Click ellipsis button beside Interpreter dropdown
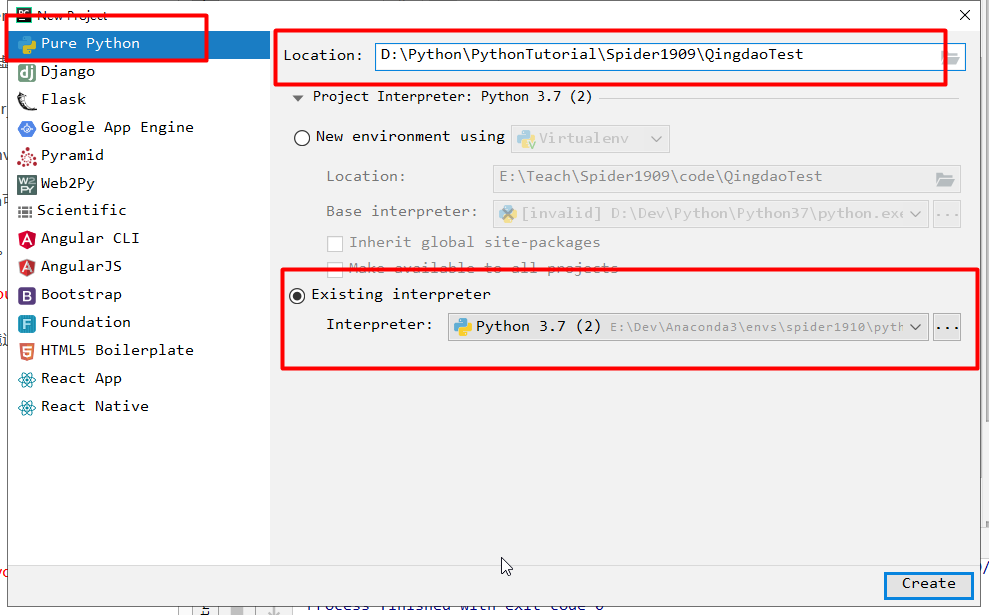Image resolution: width=989 pixels, height=615 pixels. point(947,327)
